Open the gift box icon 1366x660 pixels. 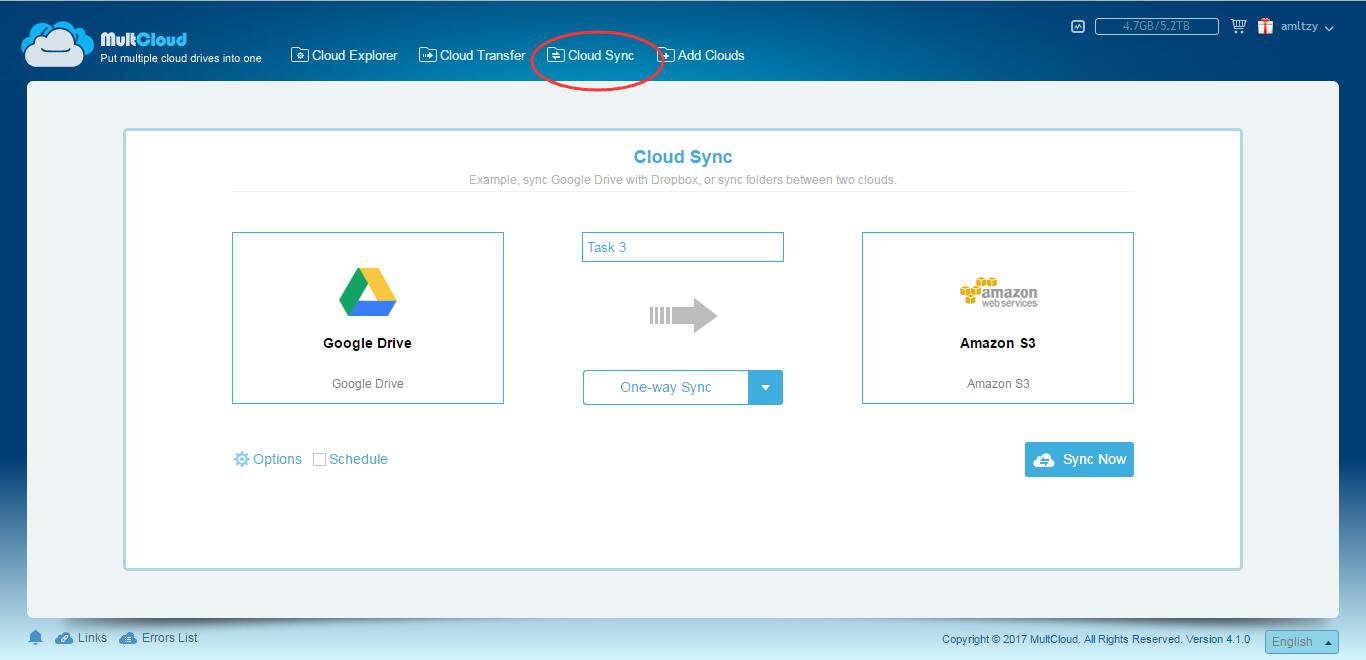pyautogui.click(x=1265, y=26)
